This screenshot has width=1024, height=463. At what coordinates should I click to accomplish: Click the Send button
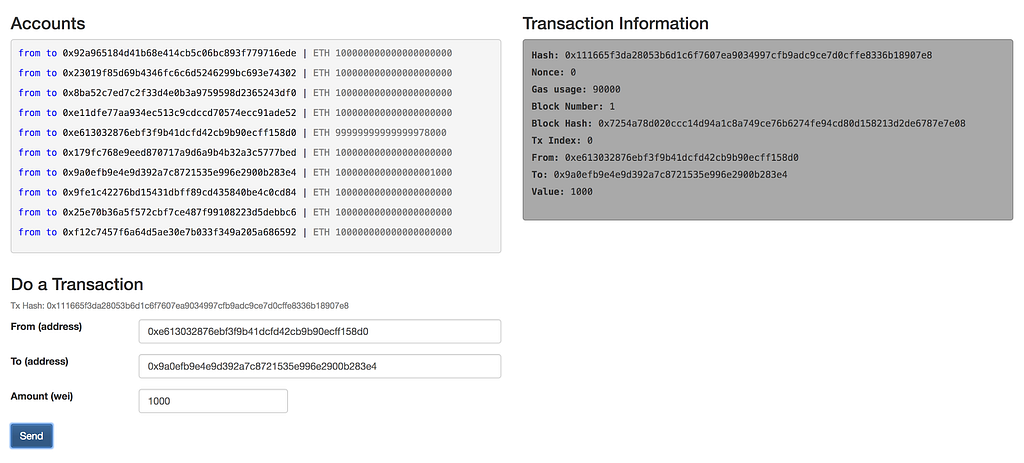click(31, 436)
